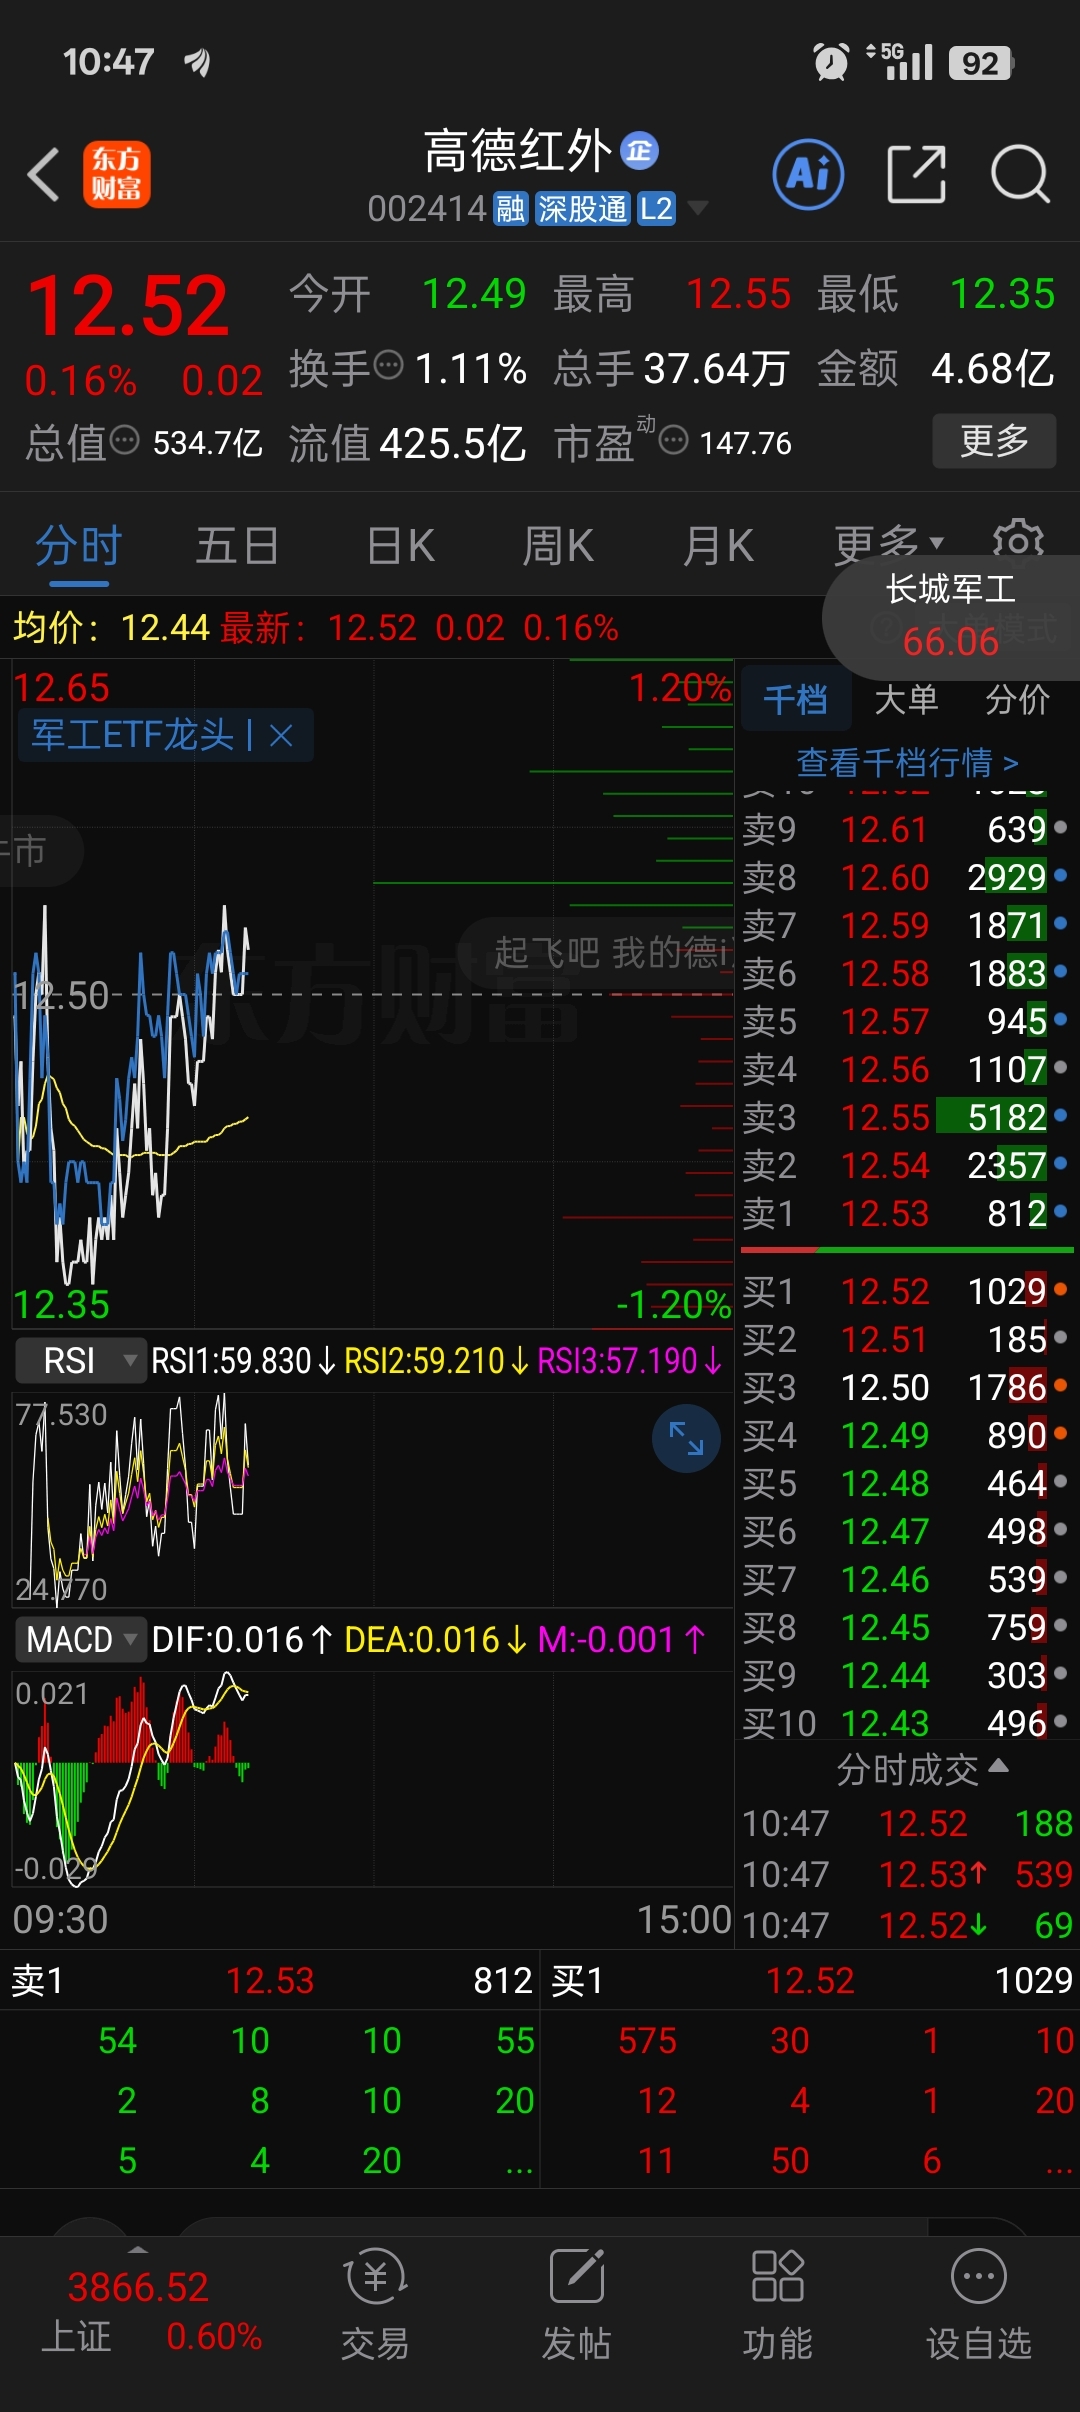Tap the 575 entry in 买1 queue
The width and height of the screenshot is (1080, 2412).
coord(647,2040)
